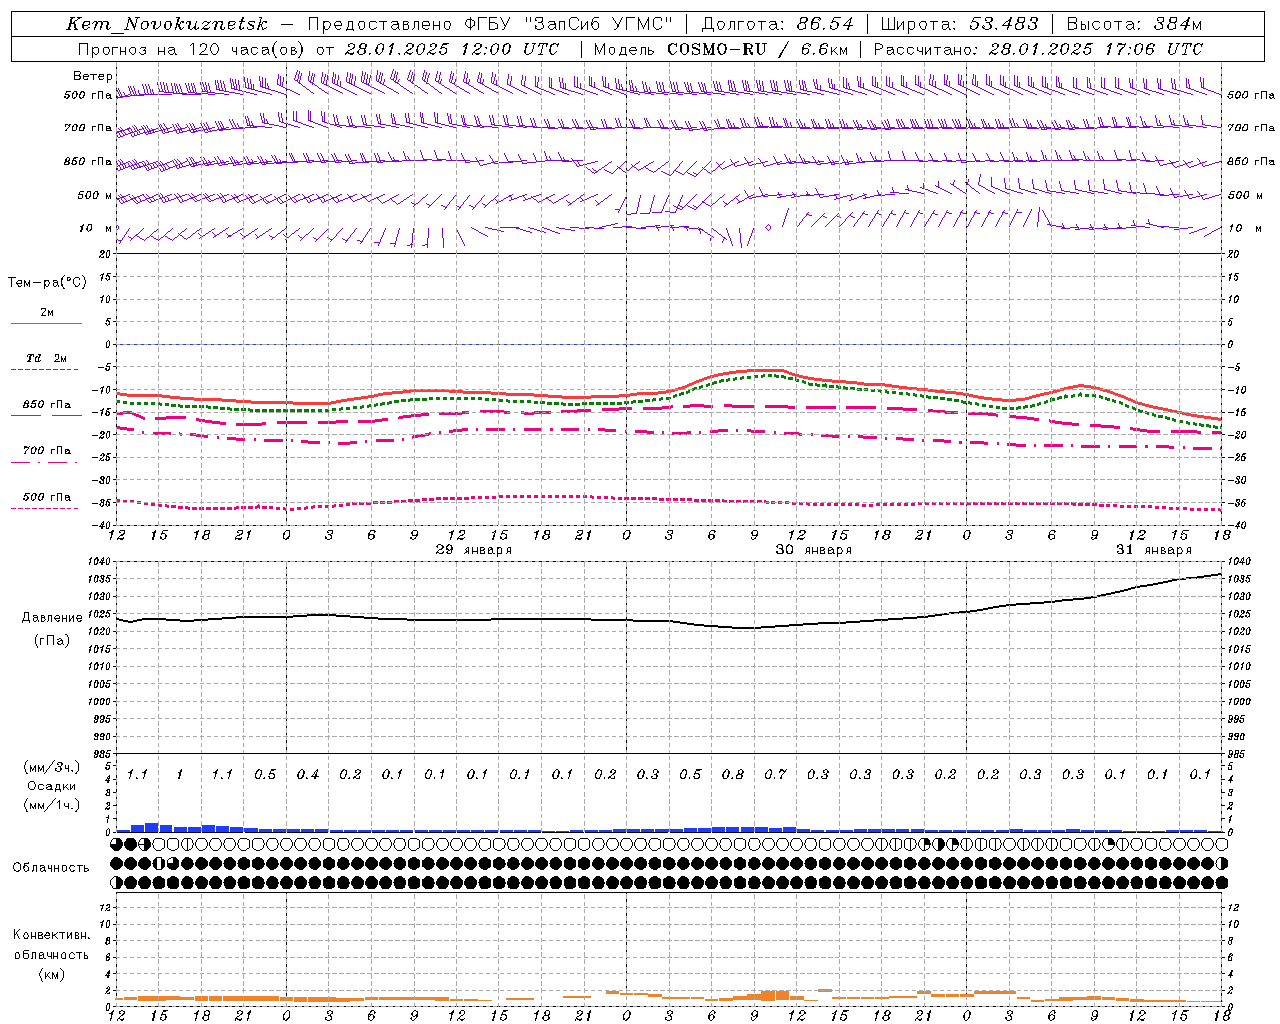Click the 0.7 precipitation value
The width and height of the screenshot is (1280, 1024).
(x=775, y=775)
